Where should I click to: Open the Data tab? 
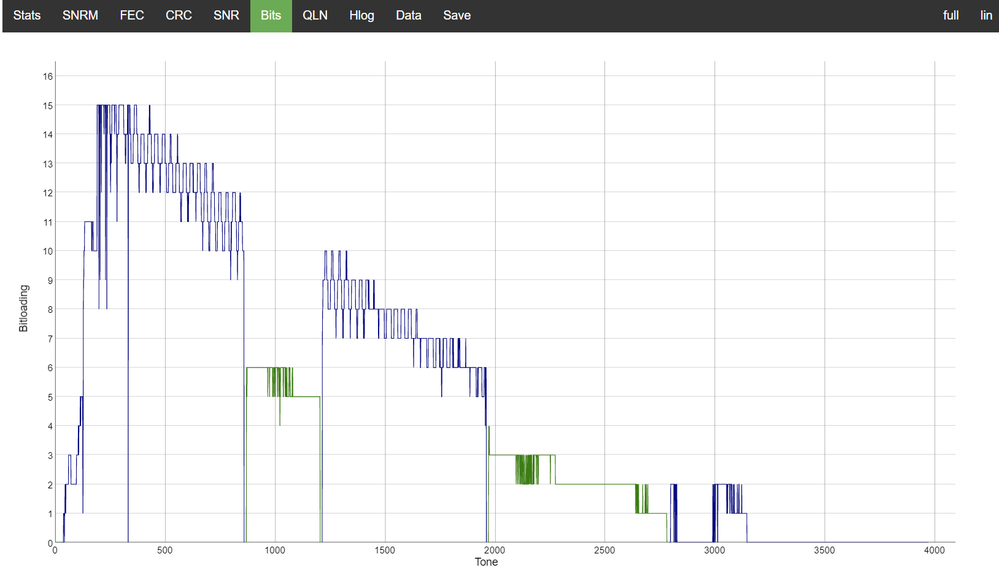click(x=408, y=16)
